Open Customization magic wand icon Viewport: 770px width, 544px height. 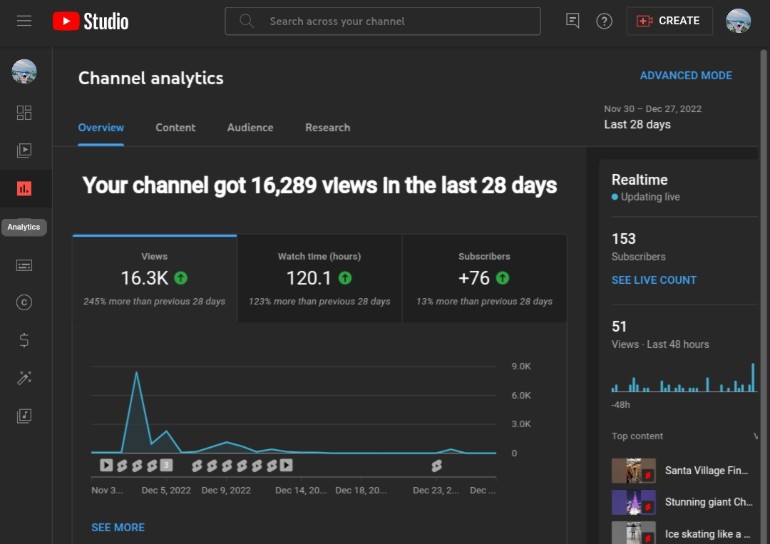24,378
